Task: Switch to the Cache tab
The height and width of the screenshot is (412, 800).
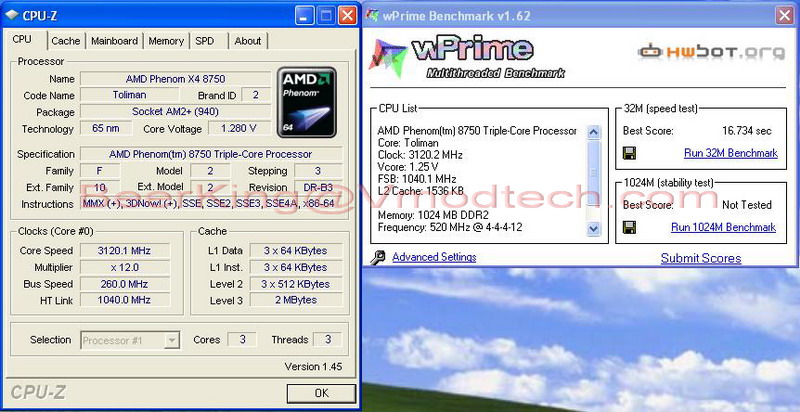Action: coord(66,41)
